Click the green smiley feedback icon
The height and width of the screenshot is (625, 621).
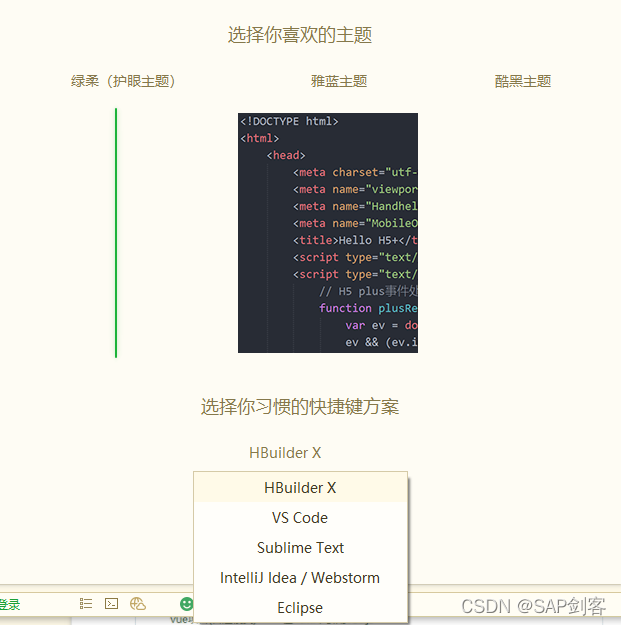point(186,604)
